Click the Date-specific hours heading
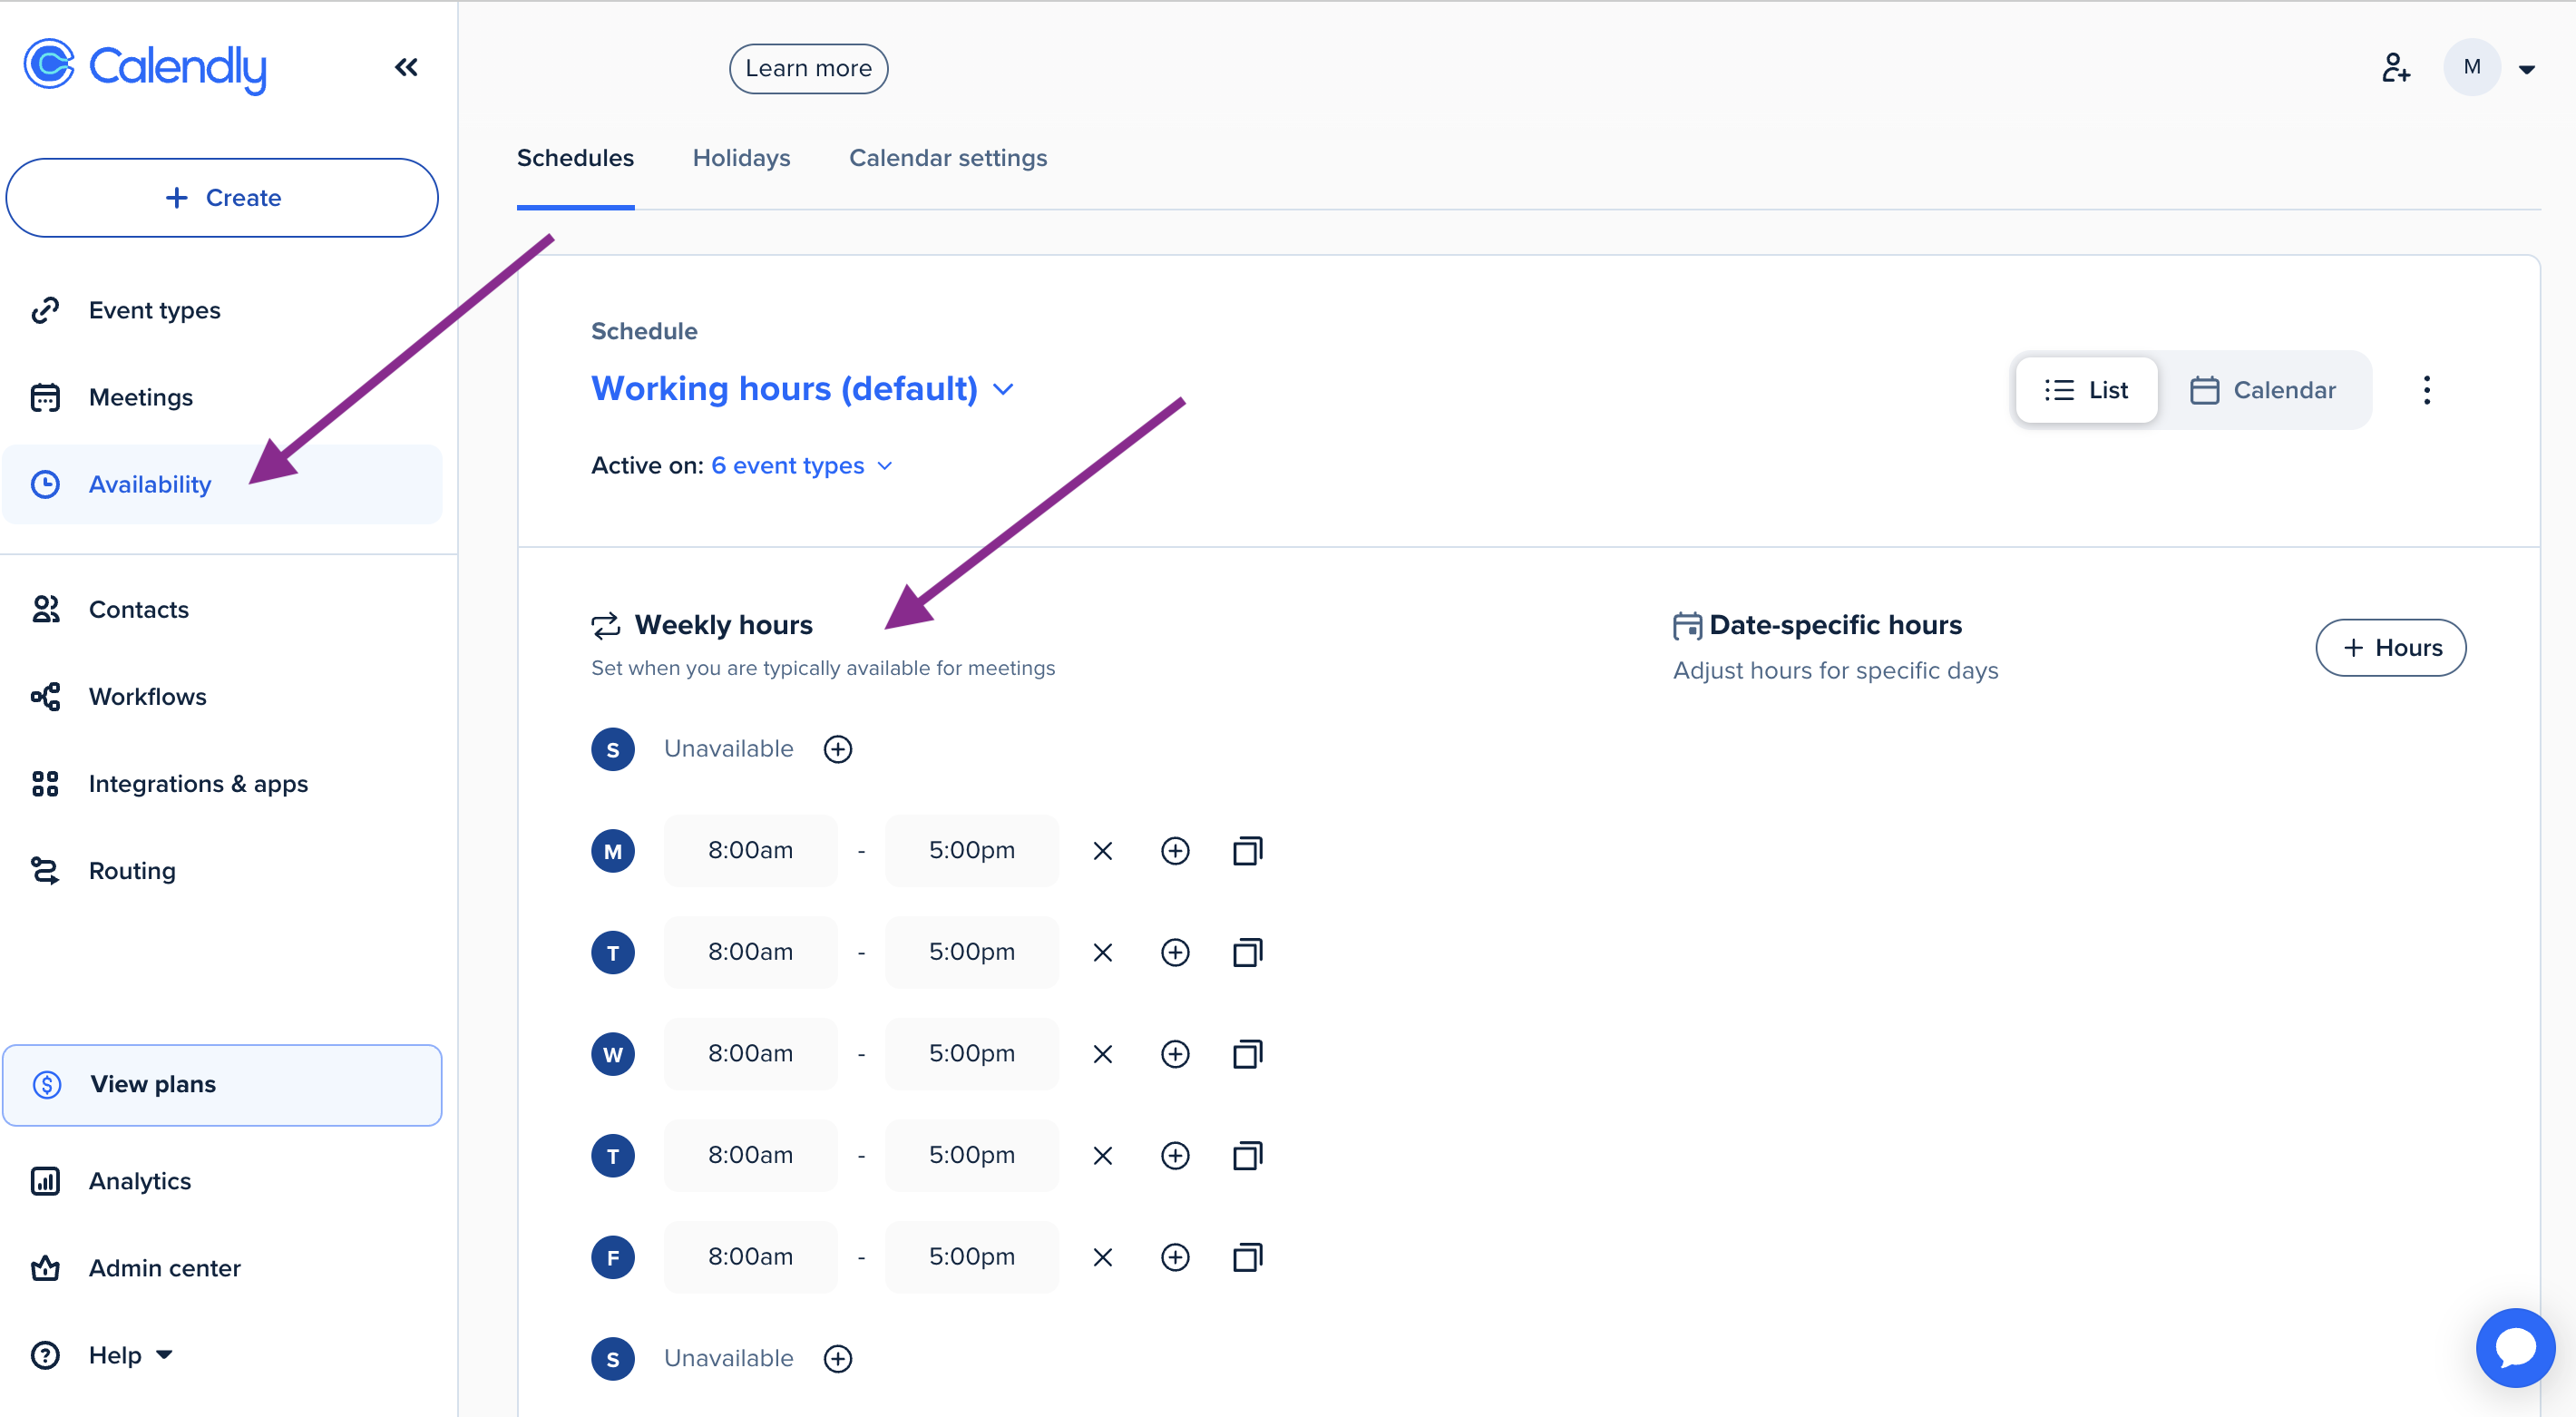Viewport: 2576px width, 1417px height. pyautogui.click(x=1835, y=625)
